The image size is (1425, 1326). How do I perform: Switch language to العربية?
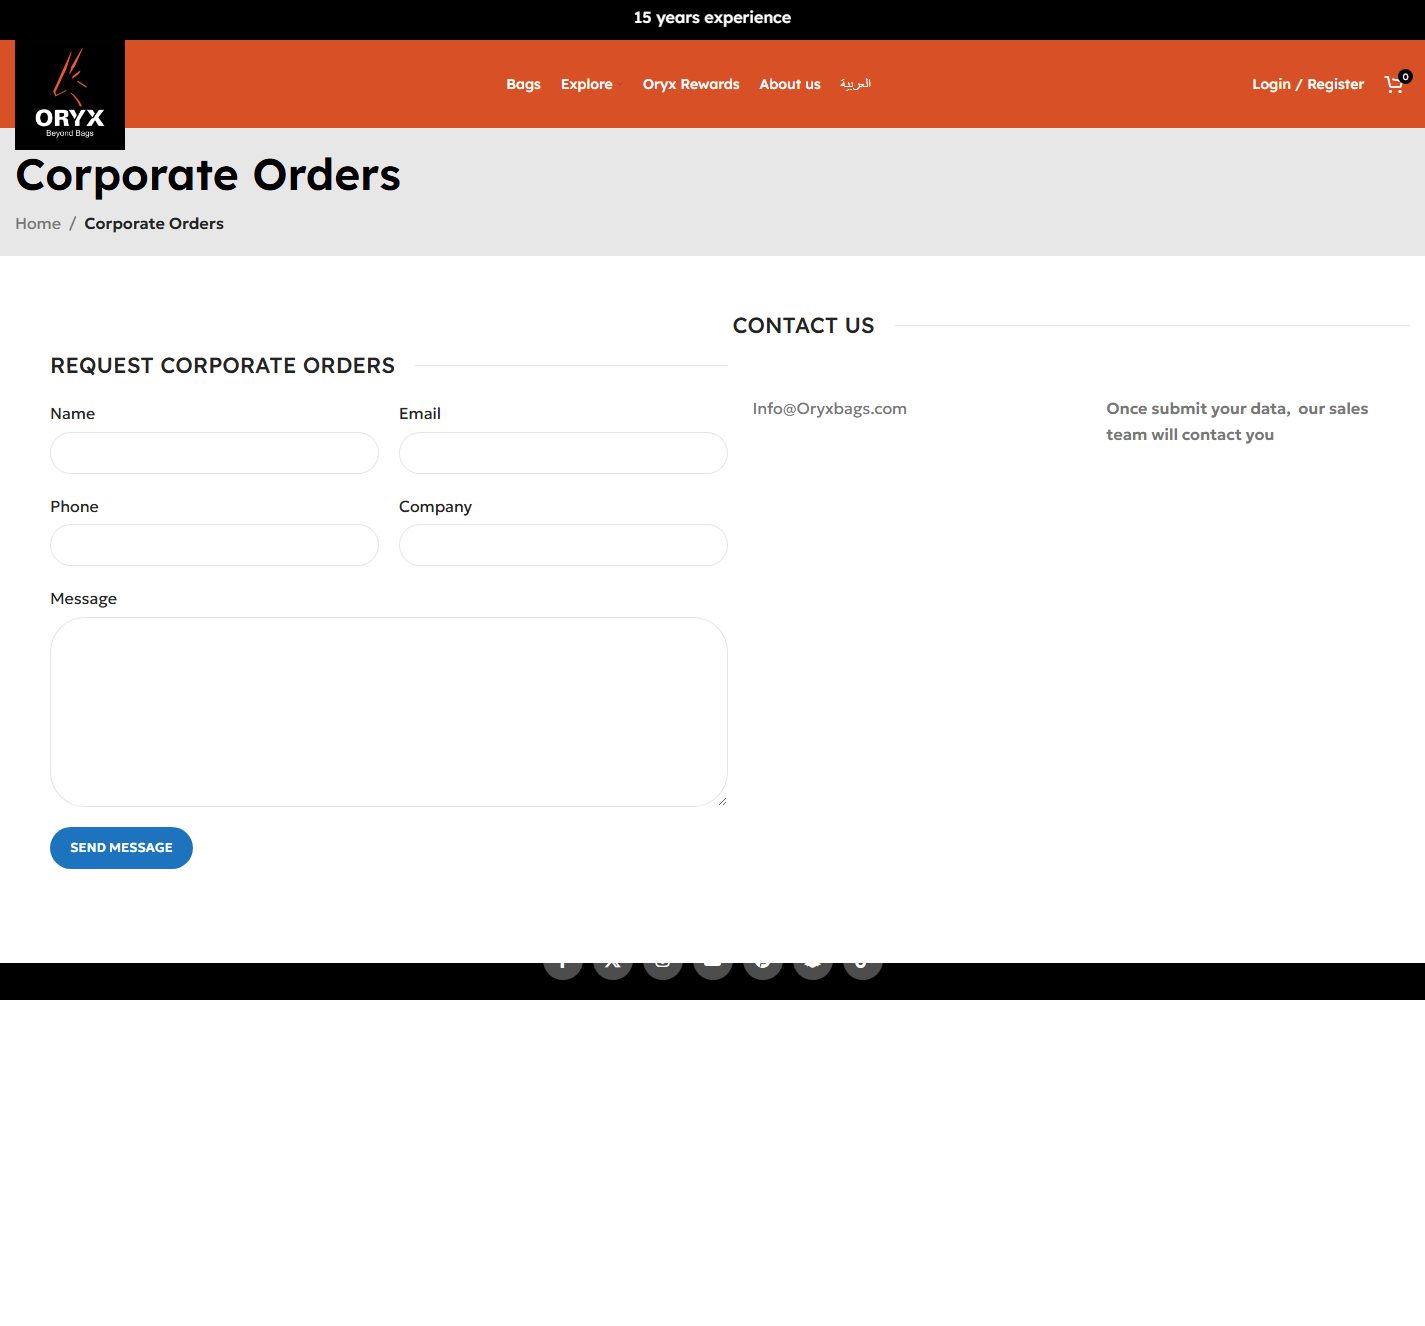click(855, 84)
